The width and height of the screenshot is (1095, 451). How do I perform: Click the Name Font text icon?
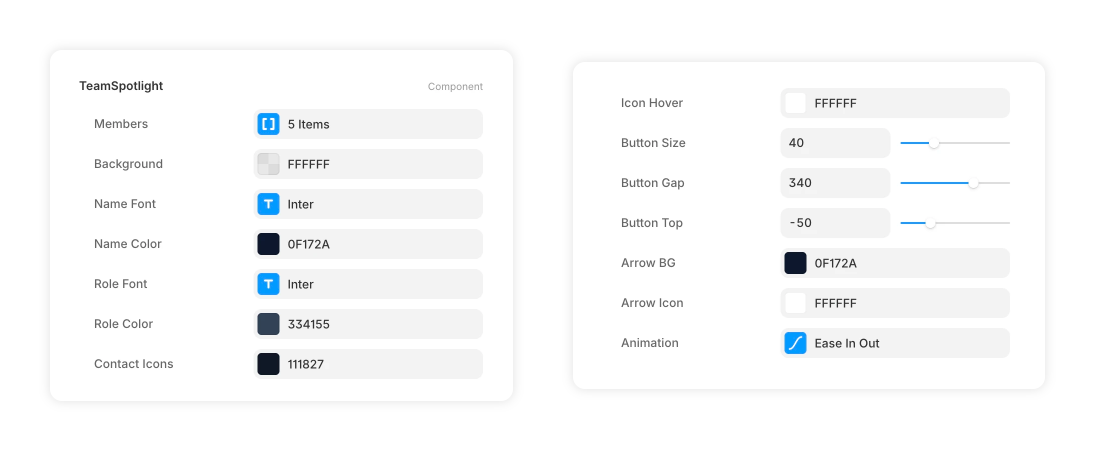(x=268, y=204)
